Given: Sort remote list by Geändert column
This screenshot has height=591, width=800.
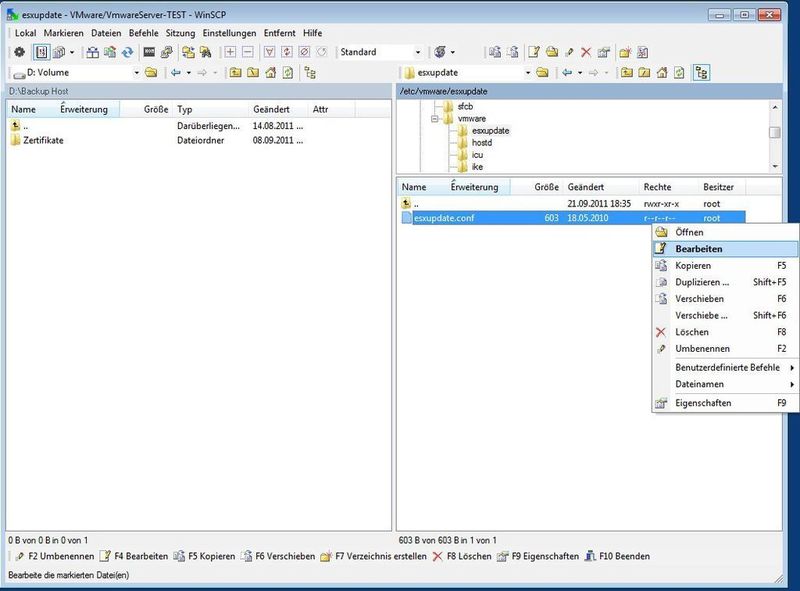Looking at the screenshot, I should [x=602, y=187].
